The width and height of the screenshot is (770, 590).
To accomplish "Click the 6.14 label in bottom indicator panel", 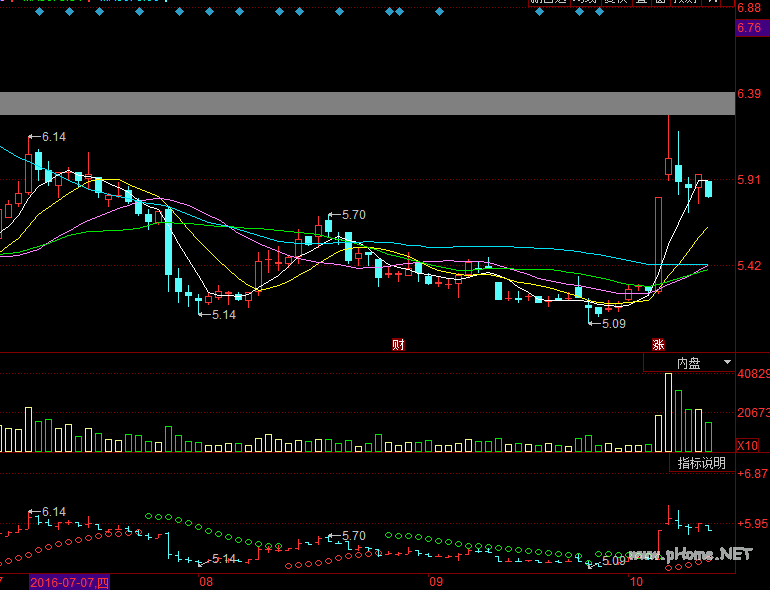I will [x=54, y=512].
